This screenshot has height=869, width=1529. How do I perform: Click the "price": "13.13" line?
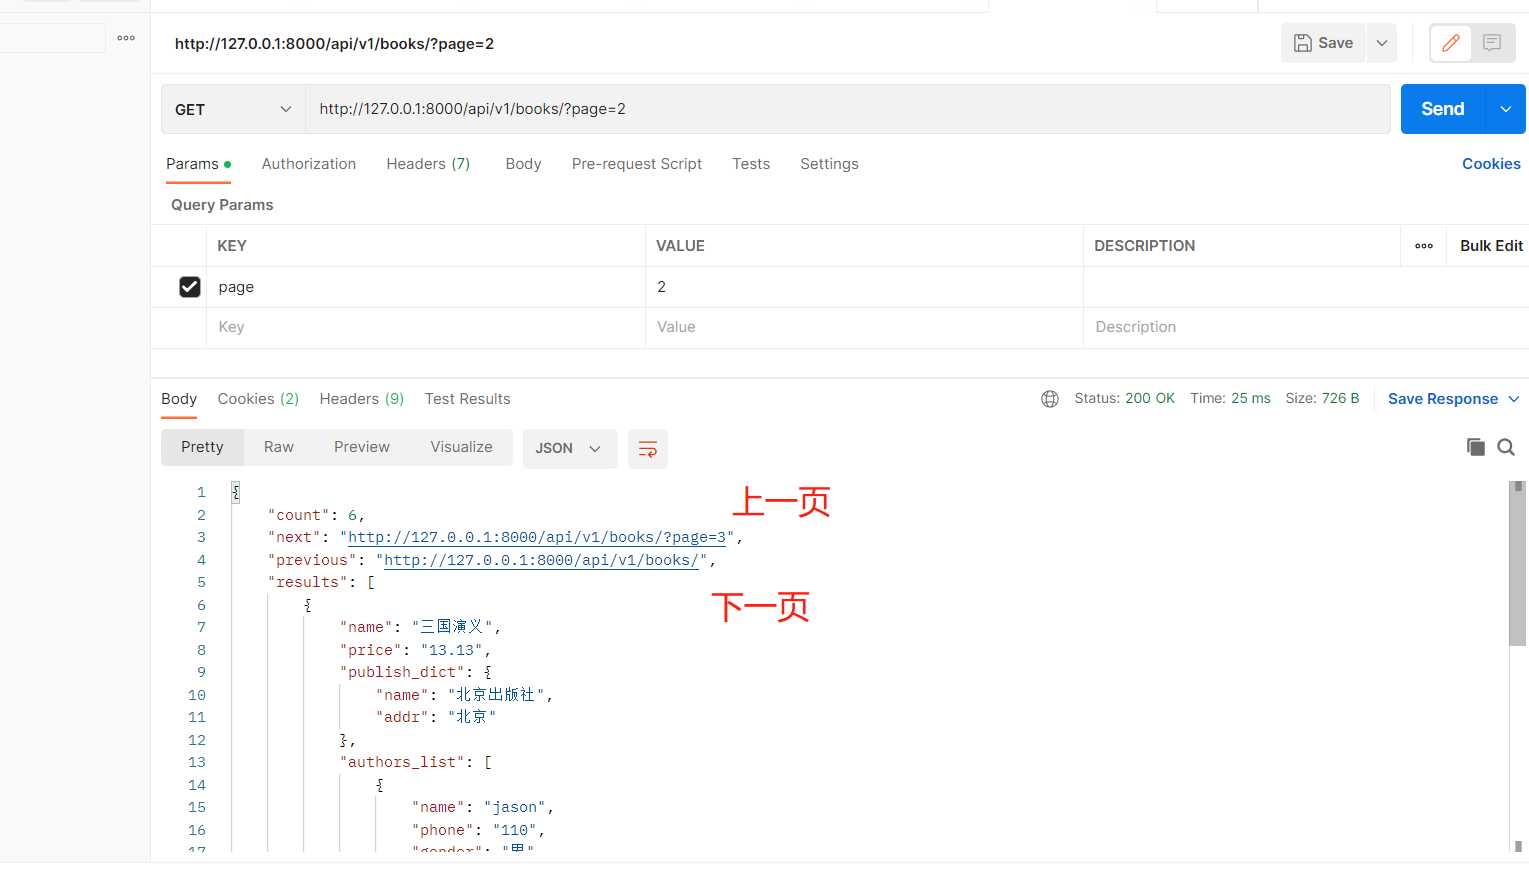pyautogui.click(x=415, y=650)
